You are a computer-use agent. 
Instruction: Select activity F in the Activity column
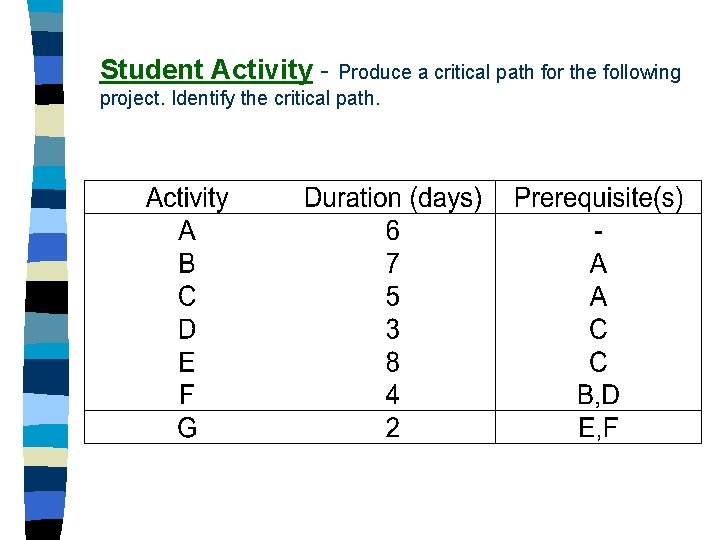(187, 395)
